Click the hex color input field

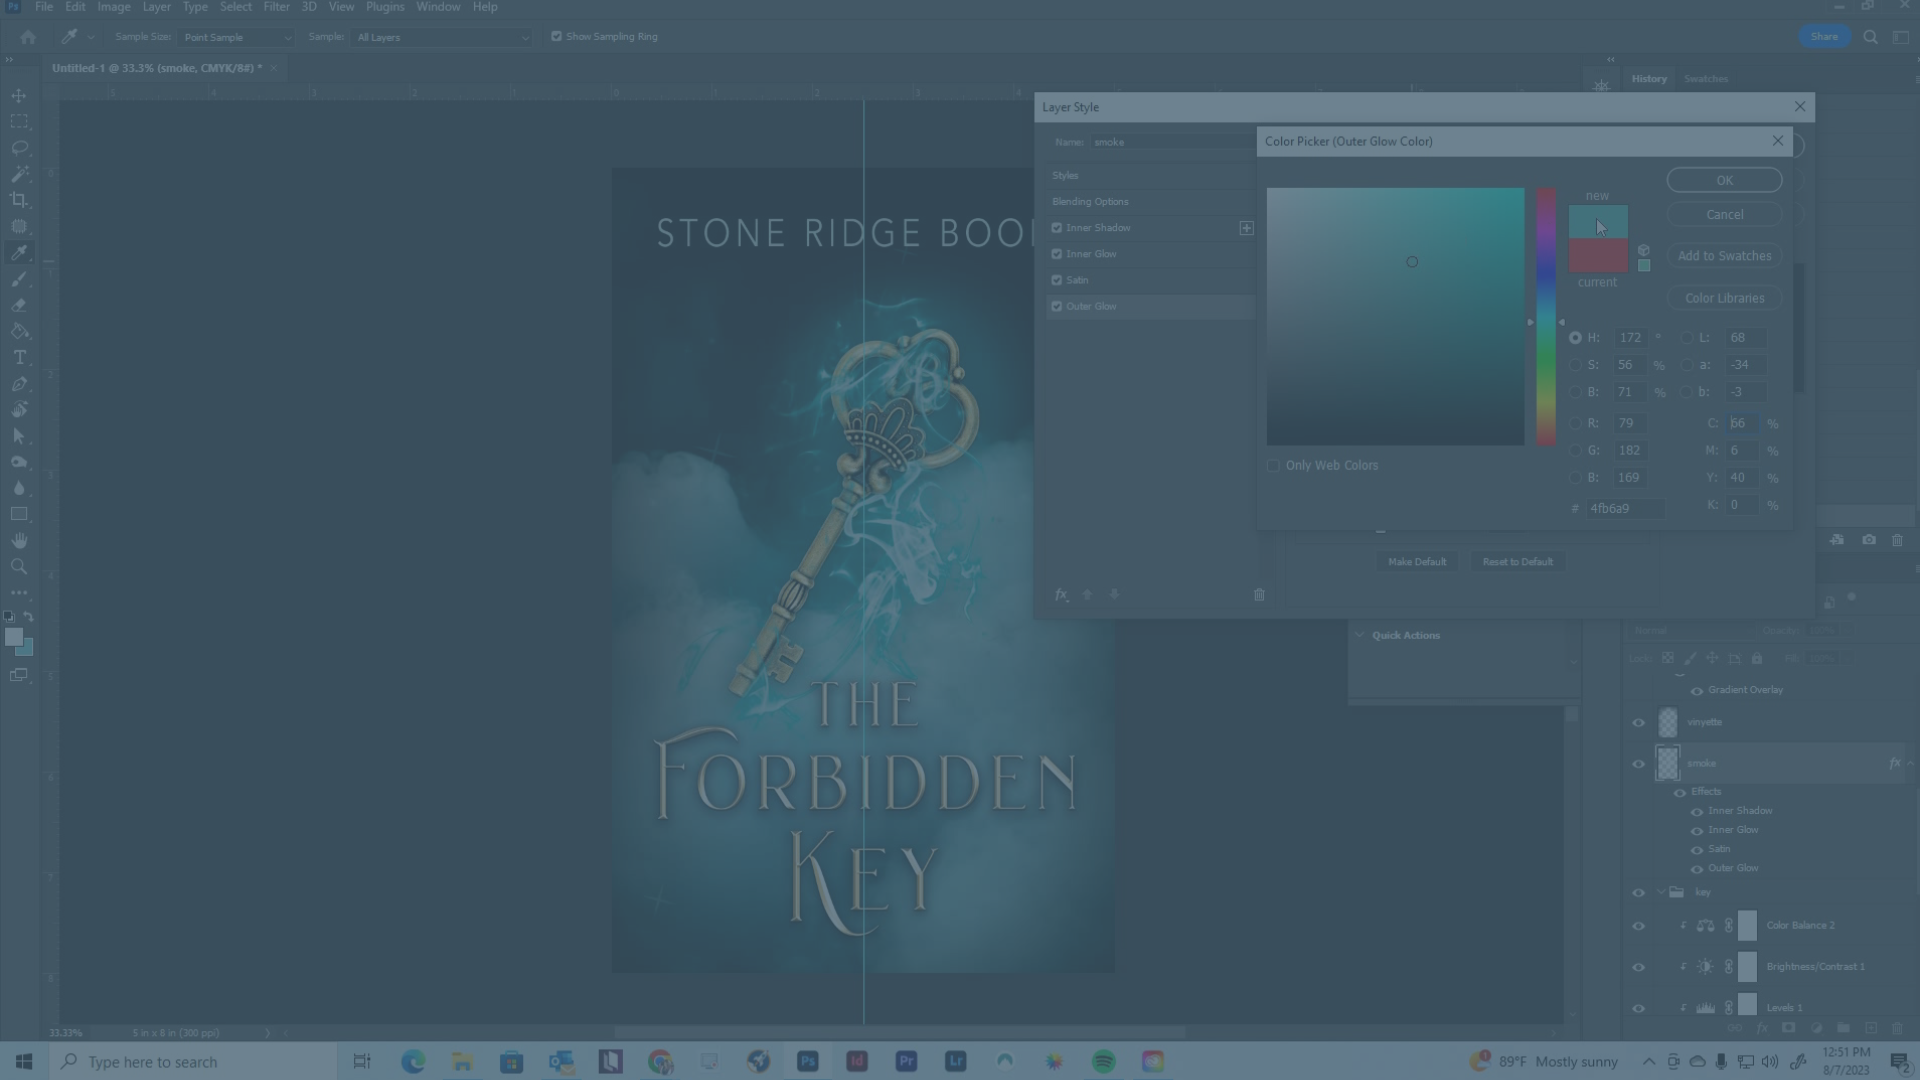coord(1626,509)
